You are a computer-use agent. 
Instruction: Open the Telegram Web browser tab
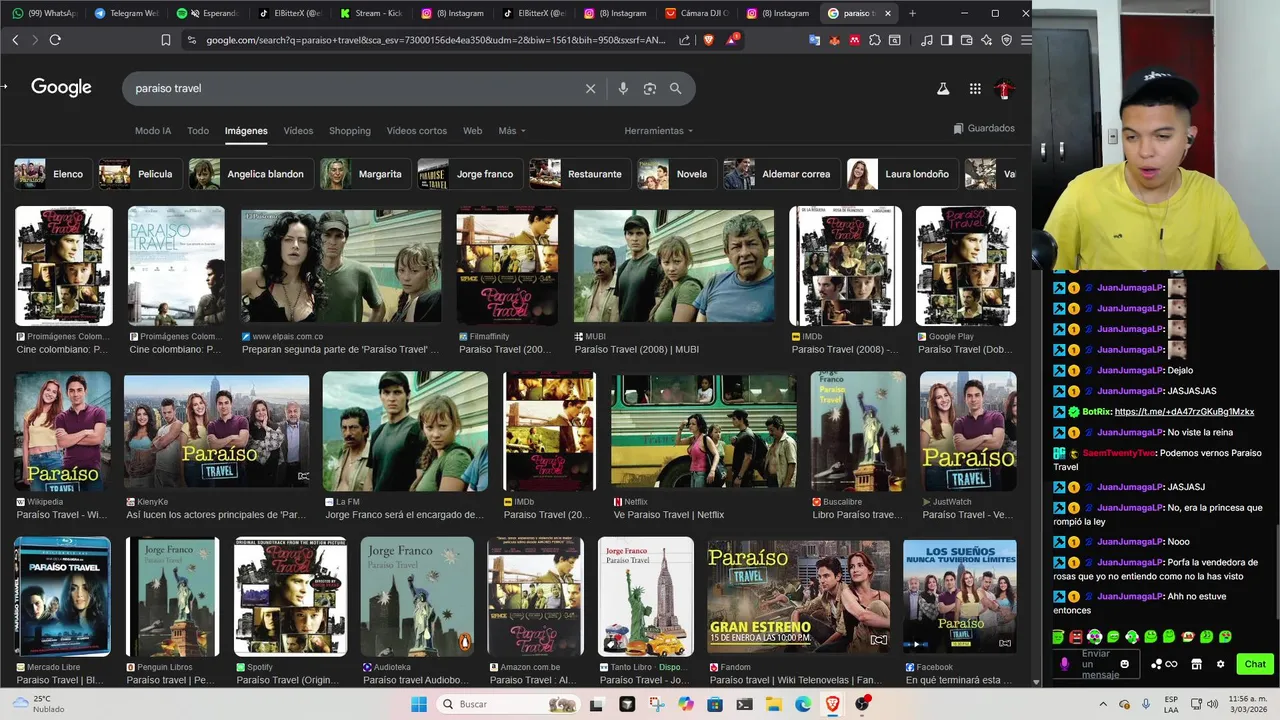(127, 13)
